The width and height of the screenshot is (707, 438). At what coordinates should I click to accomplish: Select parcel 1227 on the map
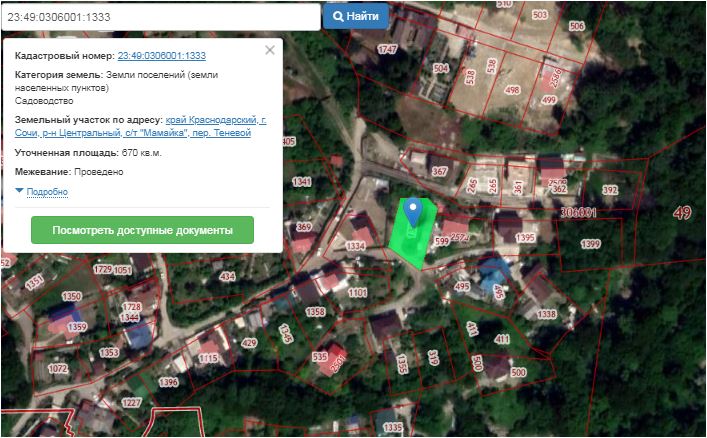[131, 402]
